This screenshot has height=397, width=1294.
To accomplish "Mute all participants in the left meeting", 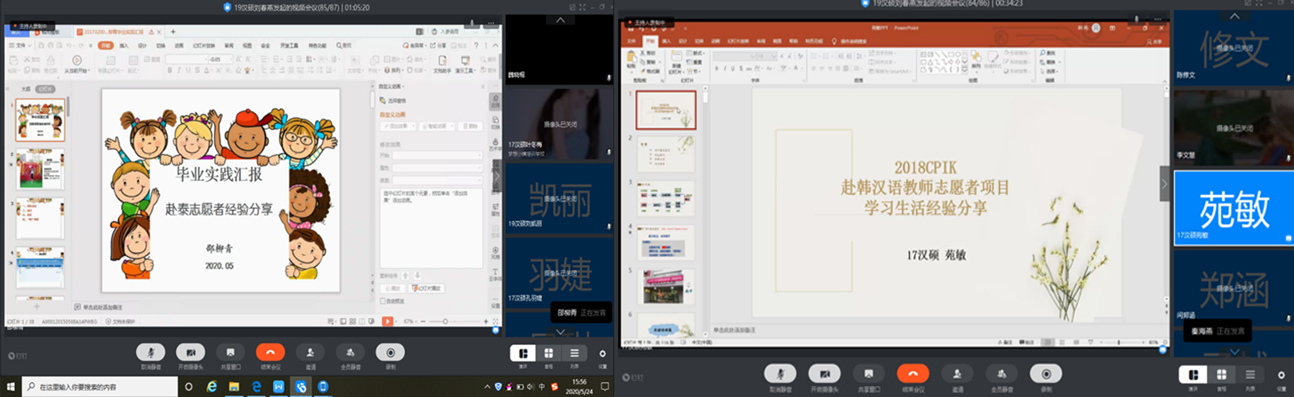I will [350, 351].
